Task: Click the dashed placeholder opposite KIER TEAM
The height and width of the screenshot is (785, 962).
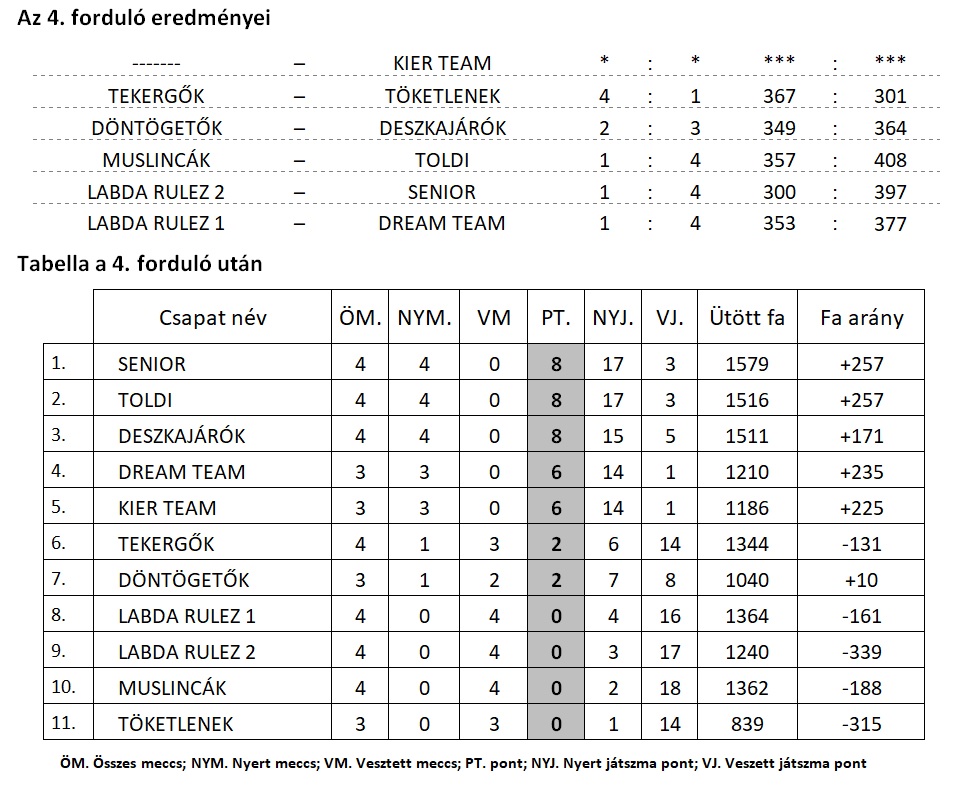Action: pyautogui.click(x=155, y=63)
